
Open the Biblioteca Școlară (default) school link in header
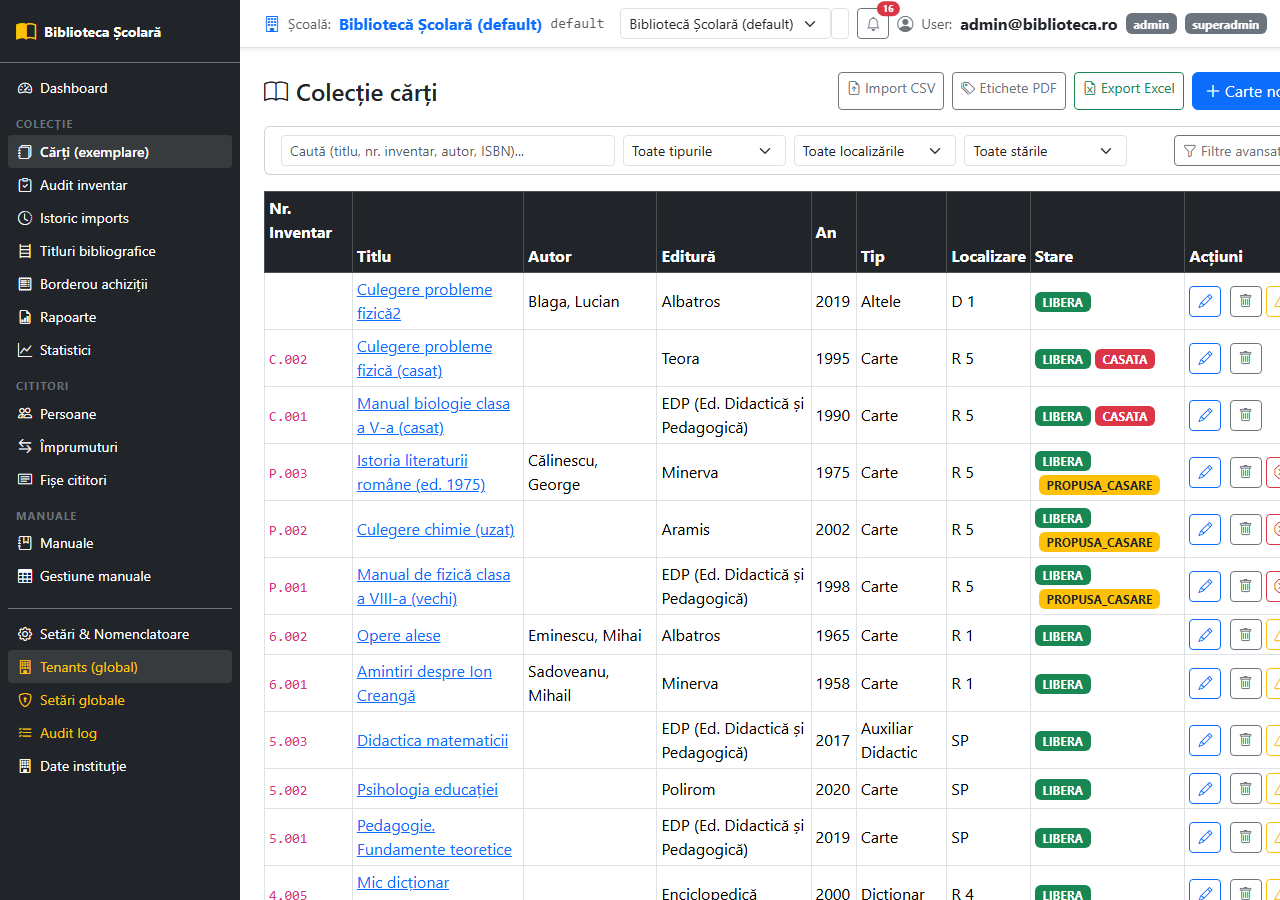440,24
